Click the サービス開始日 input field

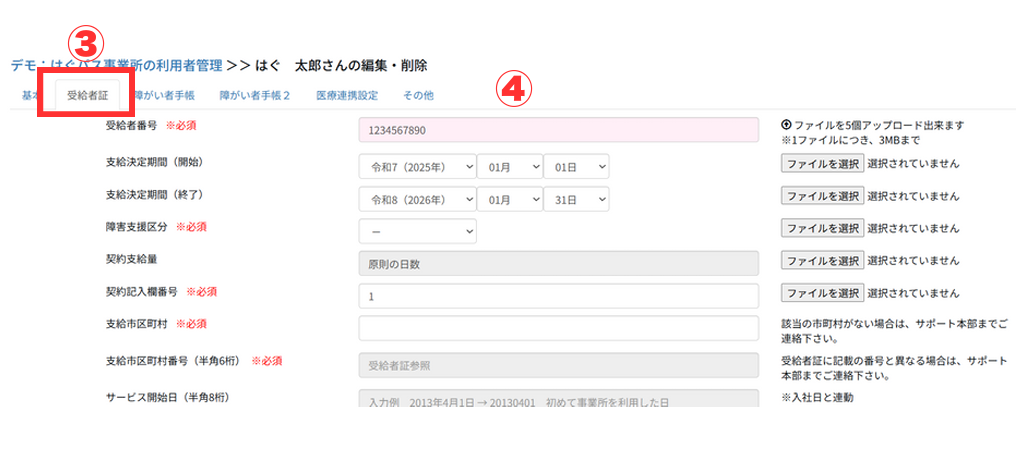558,400
